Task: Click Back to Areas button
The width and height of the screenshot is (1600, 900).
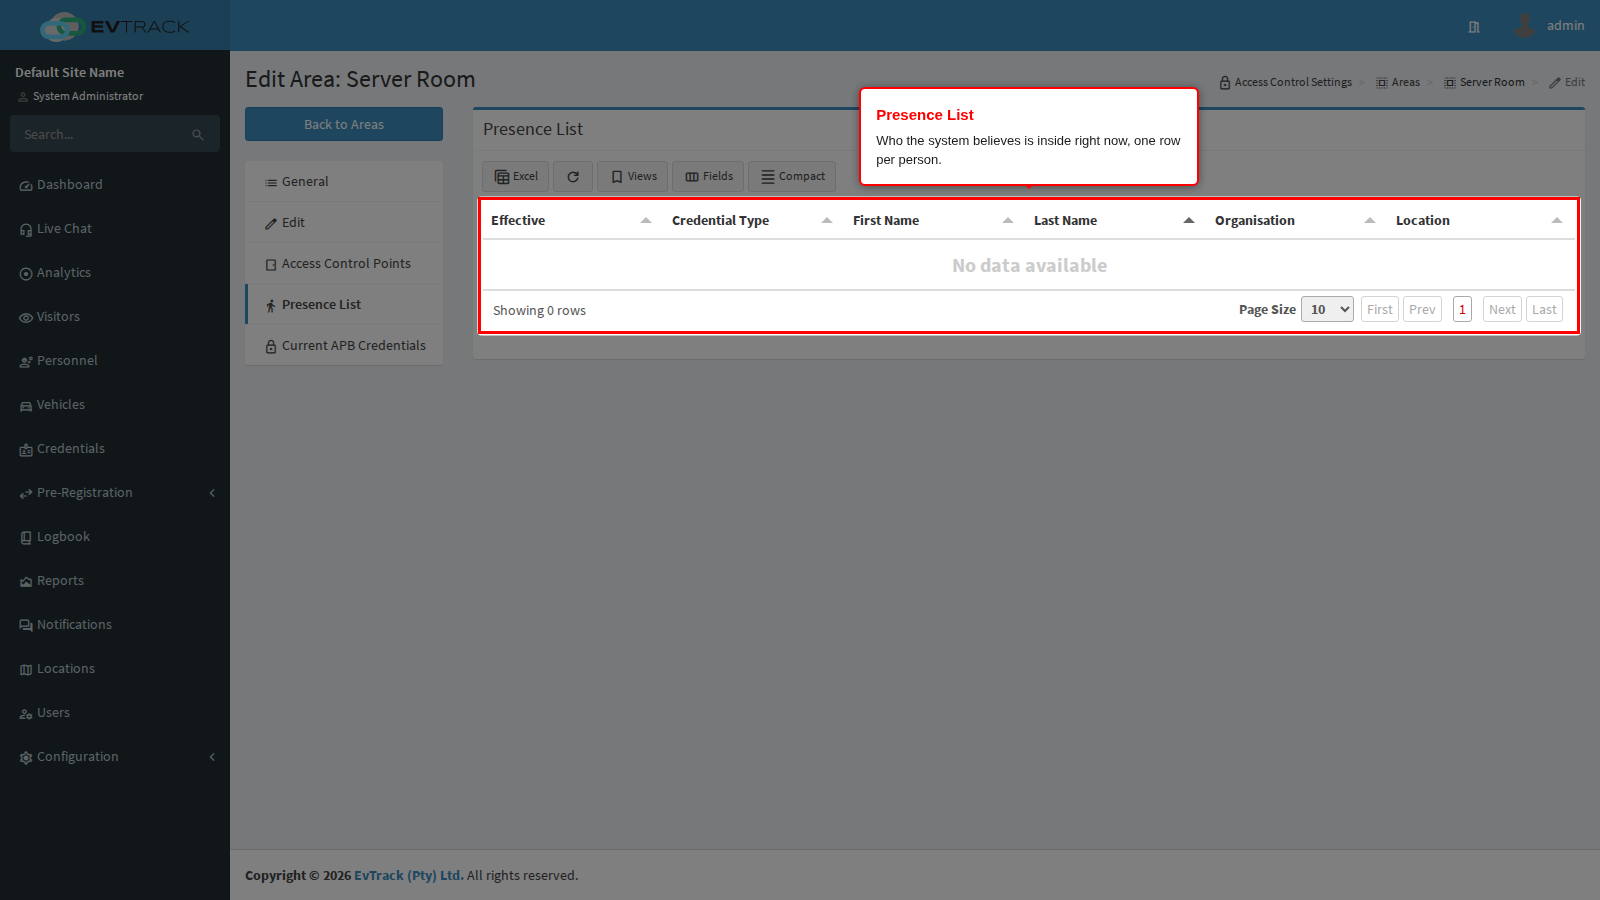Action: pos(344,124)
